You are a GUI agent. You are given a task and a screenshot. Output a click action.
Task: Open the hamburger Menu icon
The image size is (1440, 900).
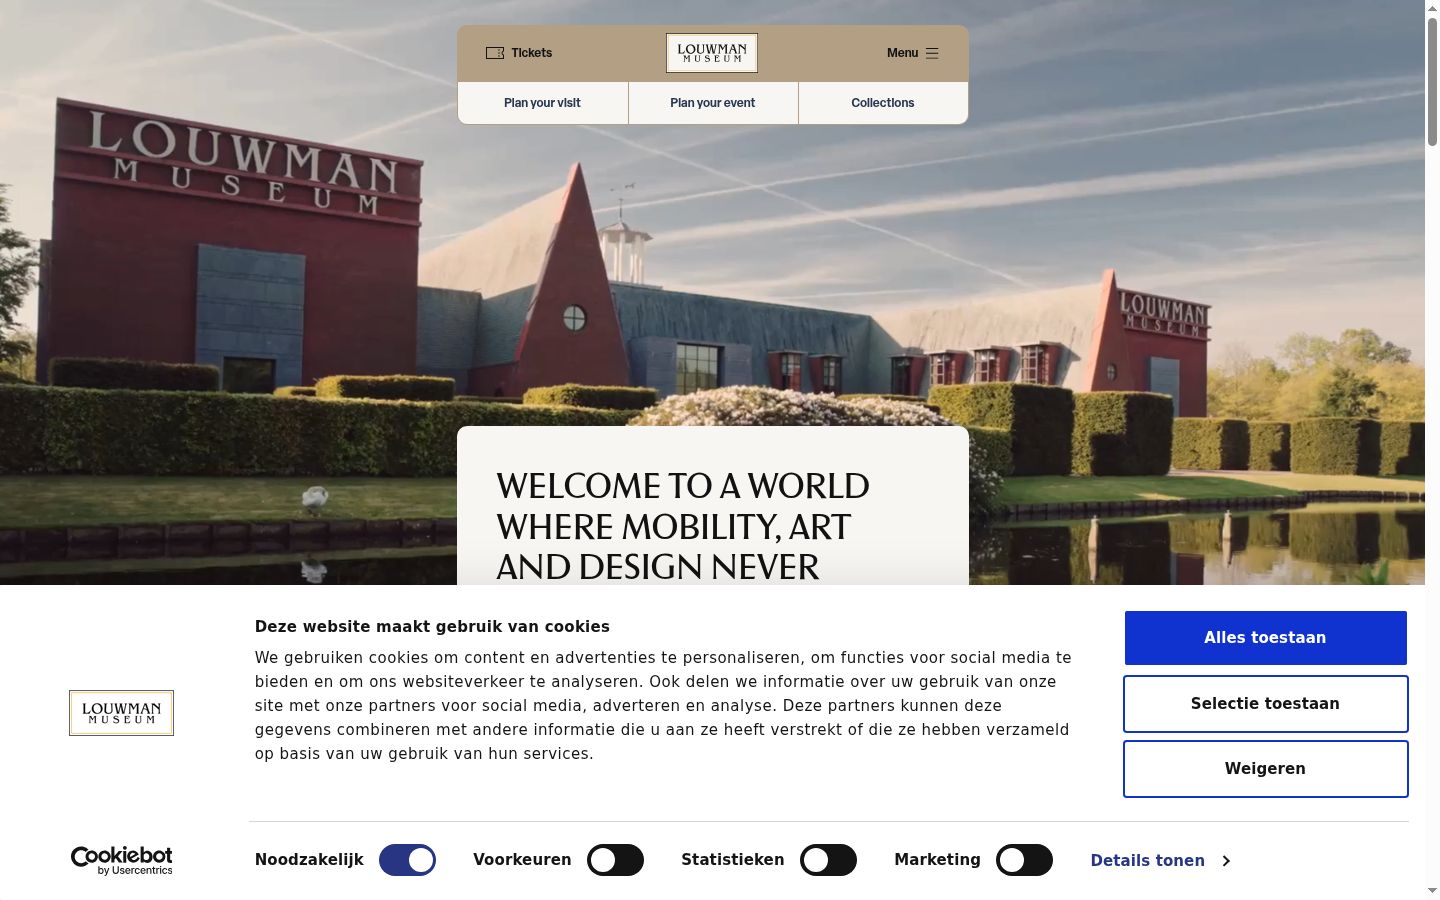932,53
